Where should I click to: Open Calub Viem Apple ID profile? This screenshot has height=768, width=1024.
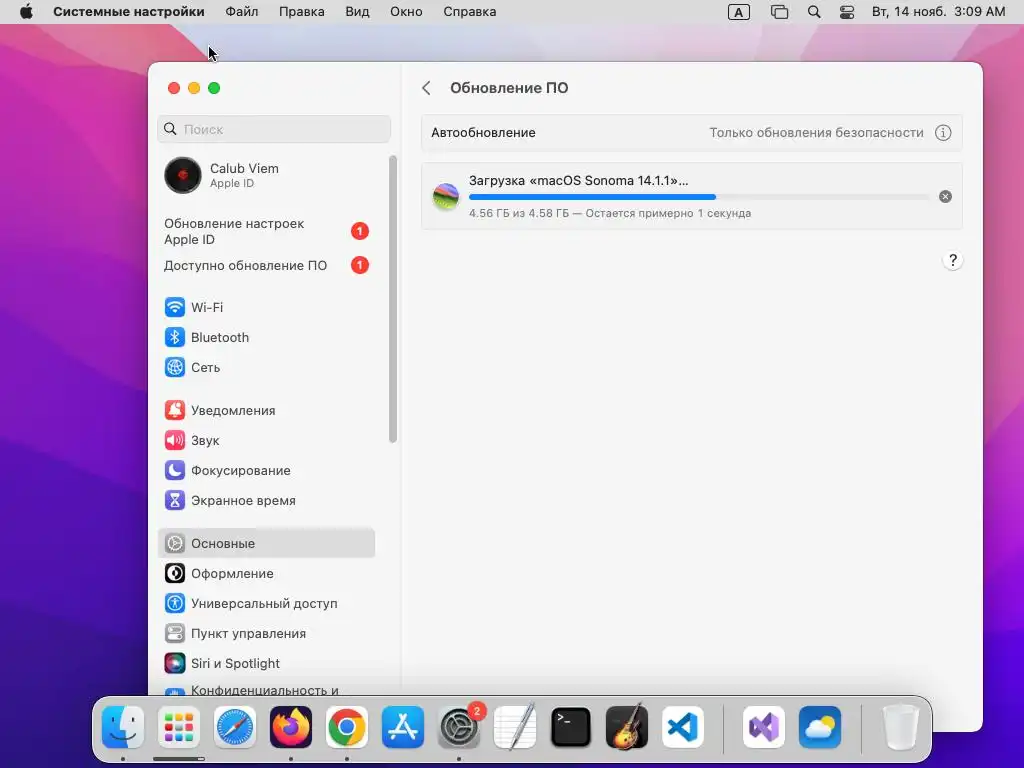click(266, 176)
